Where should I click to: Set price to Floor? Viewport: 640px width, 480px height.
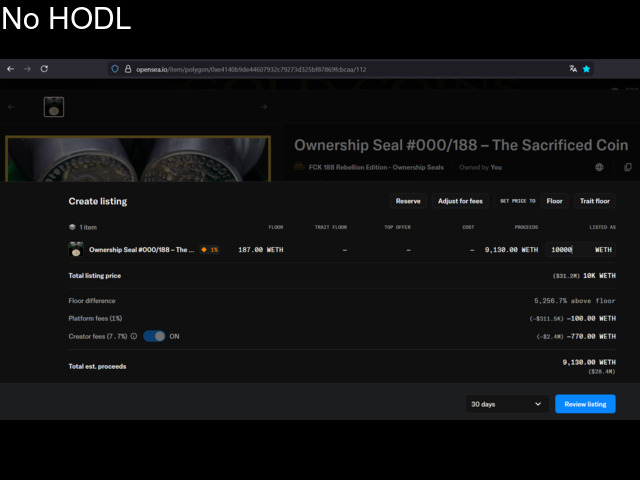point(554,201)
